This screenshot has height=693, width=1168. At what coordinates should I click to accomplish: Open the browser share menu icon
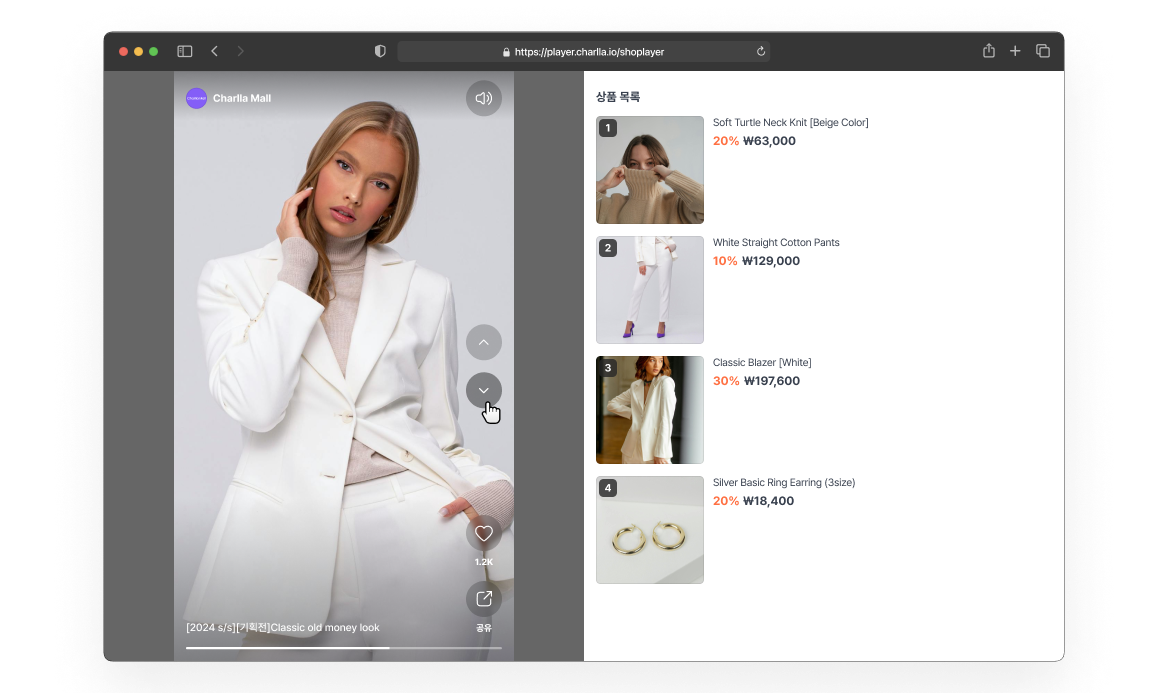pyautogui.click(x=989, y=51)
